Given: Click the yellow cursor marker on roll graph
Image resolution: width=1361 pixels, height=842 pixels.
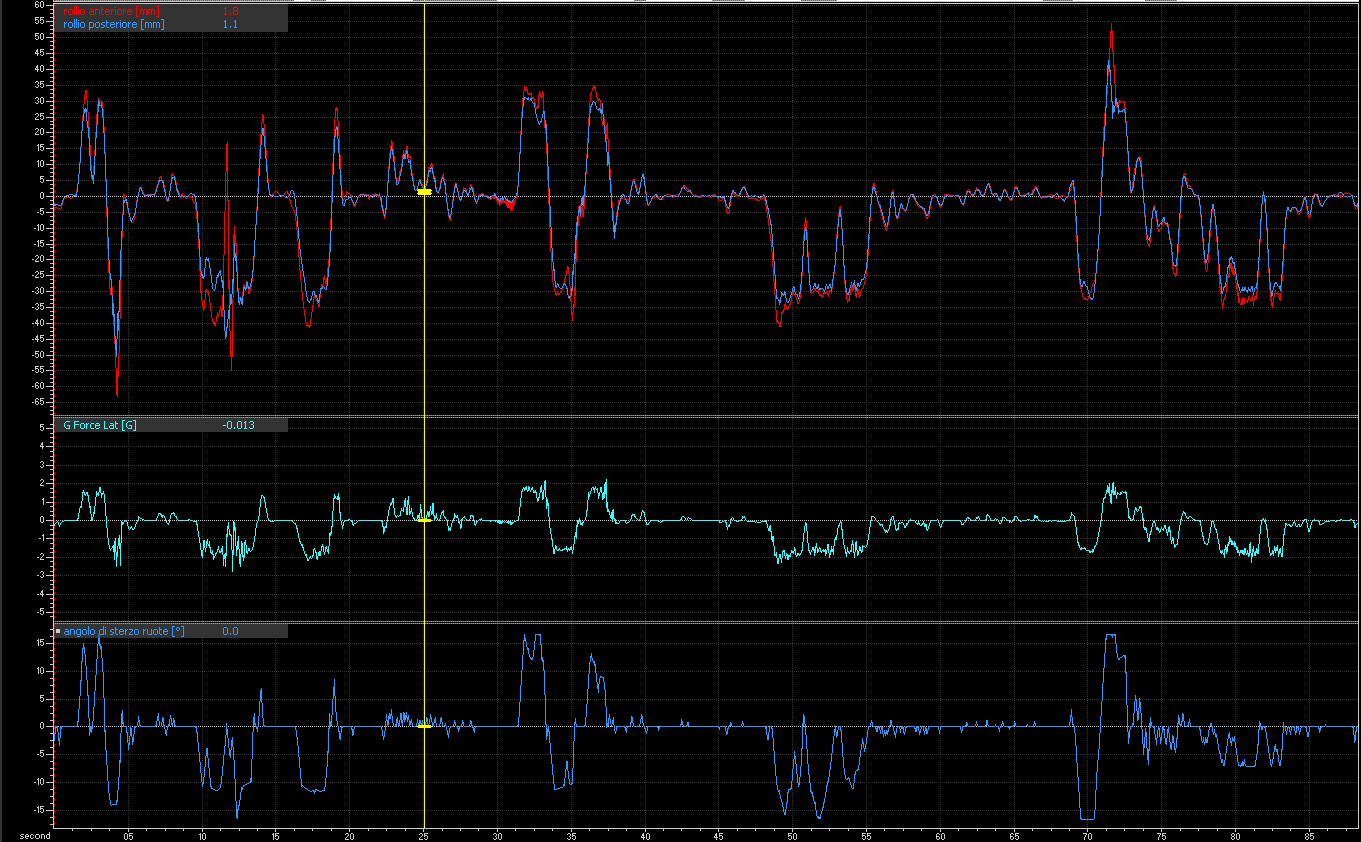Looking at the screenshot, I should point(424,191).
